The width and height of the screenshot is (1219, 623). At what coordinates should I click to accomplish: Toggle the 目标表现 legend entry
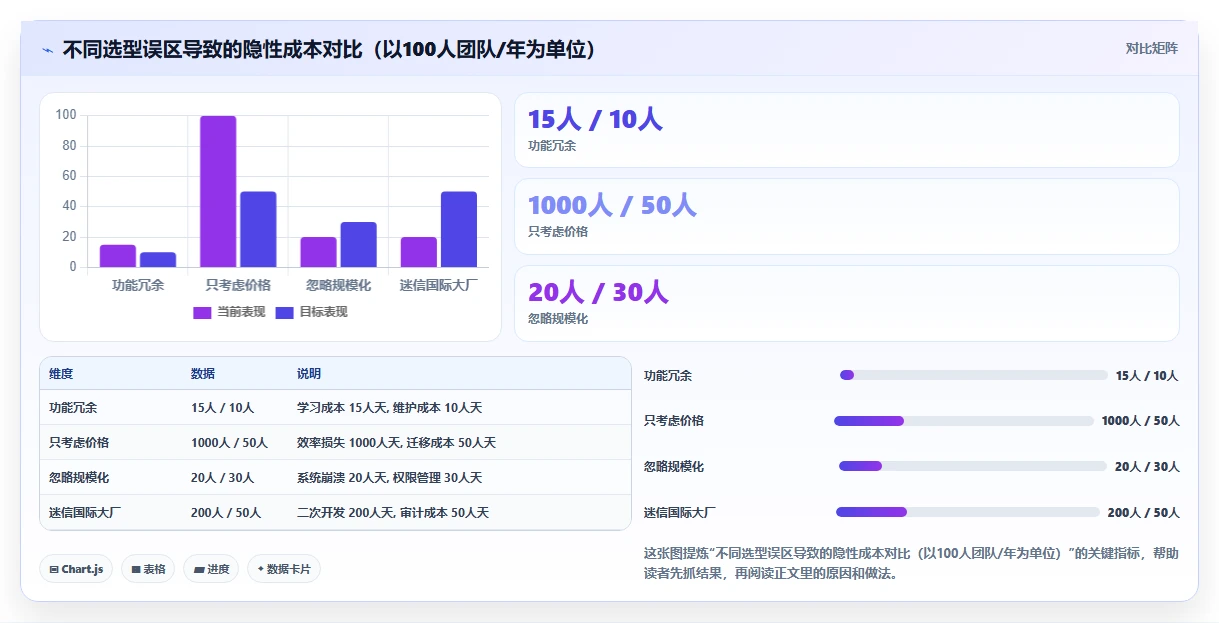pos(311,312)
